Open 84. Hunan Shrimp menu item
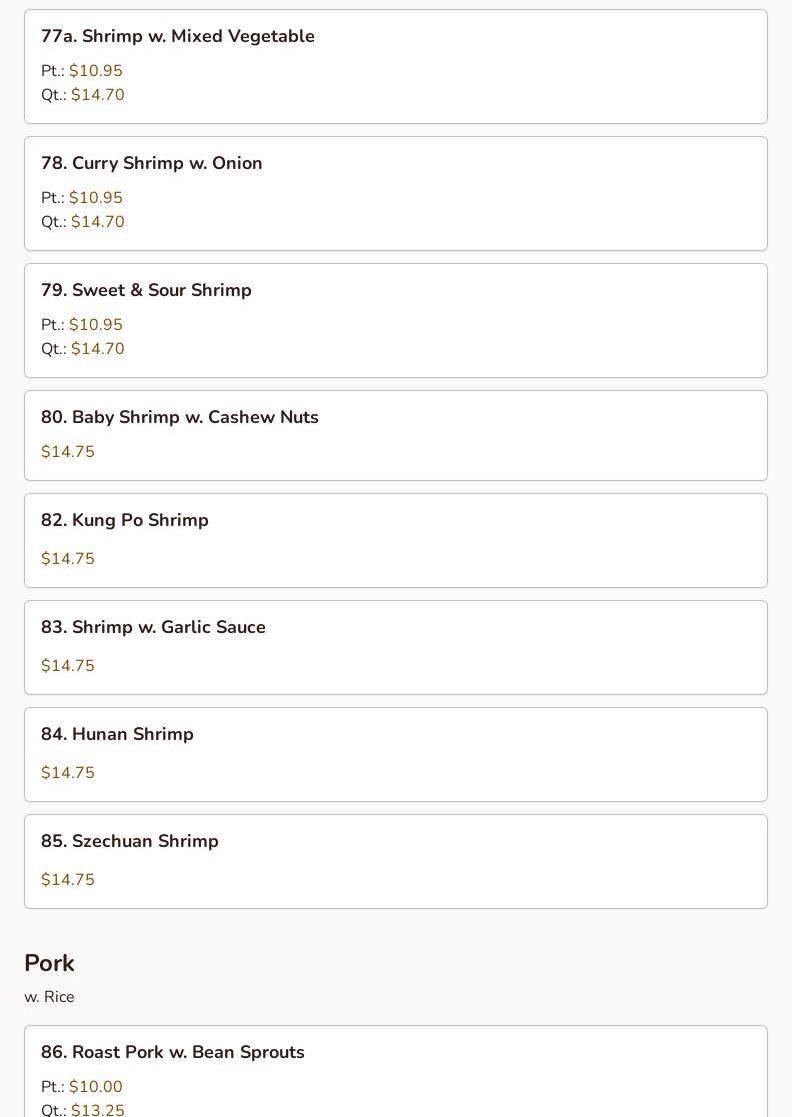The width and height of the screenshot is (792, 1117). pos(117,734)
